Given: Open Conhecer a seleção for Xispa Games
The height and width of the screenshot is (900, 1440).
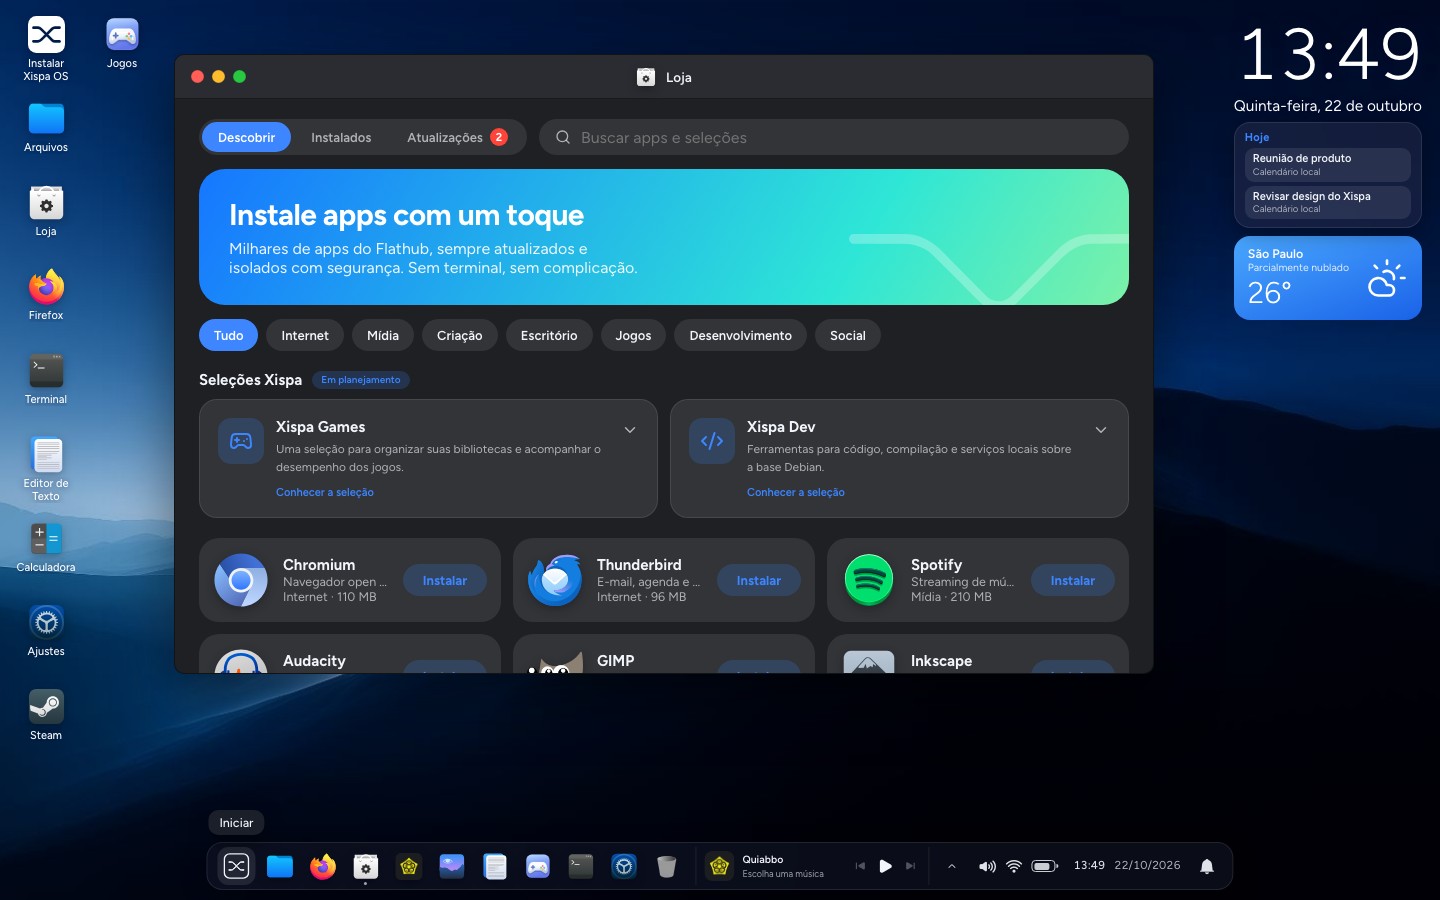Looking at the screenshot, I should [325, 492].
